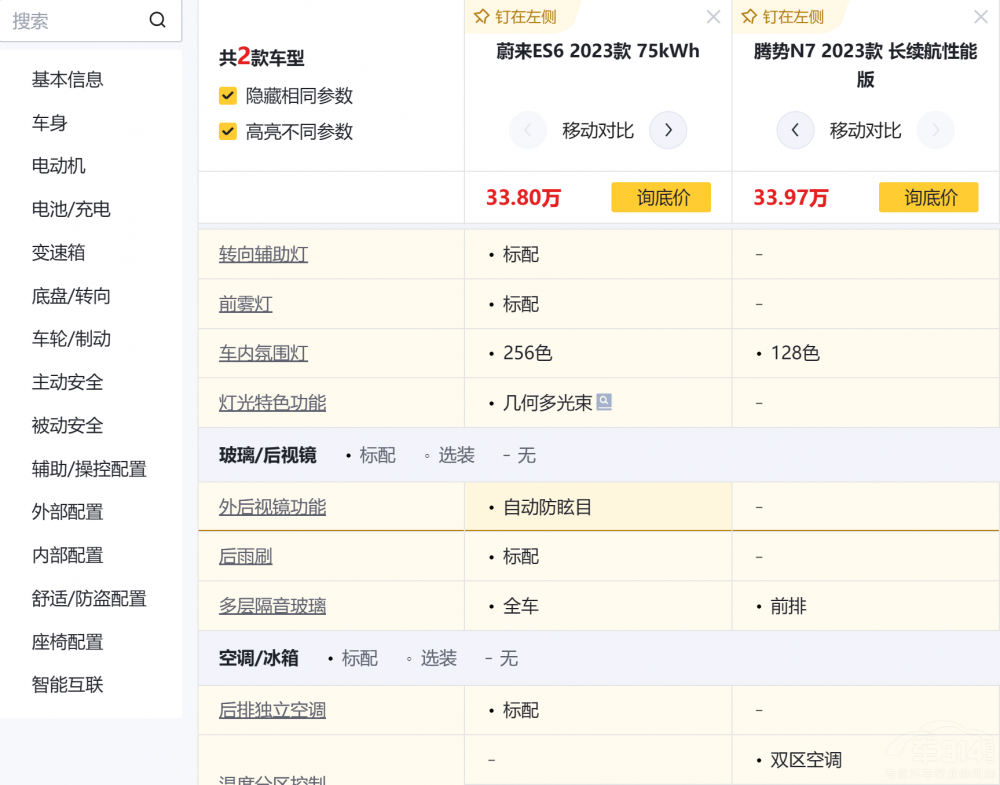Open 几何多光束 detail image icon
Viewport: 1000px width, 785px height.
coord(604,402)
